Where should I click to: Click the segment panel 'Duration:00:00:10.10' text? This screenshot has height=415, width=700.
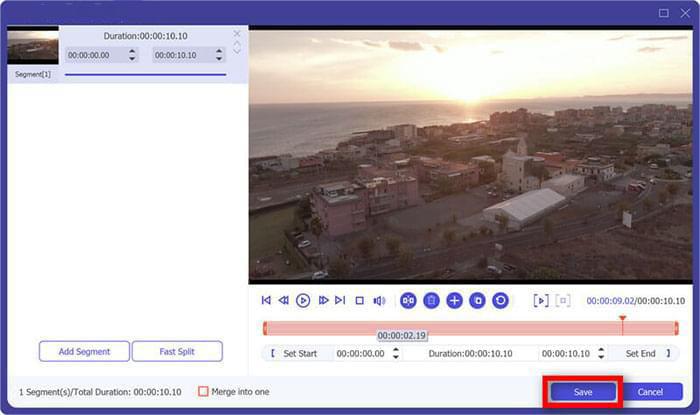click(146, 36)
